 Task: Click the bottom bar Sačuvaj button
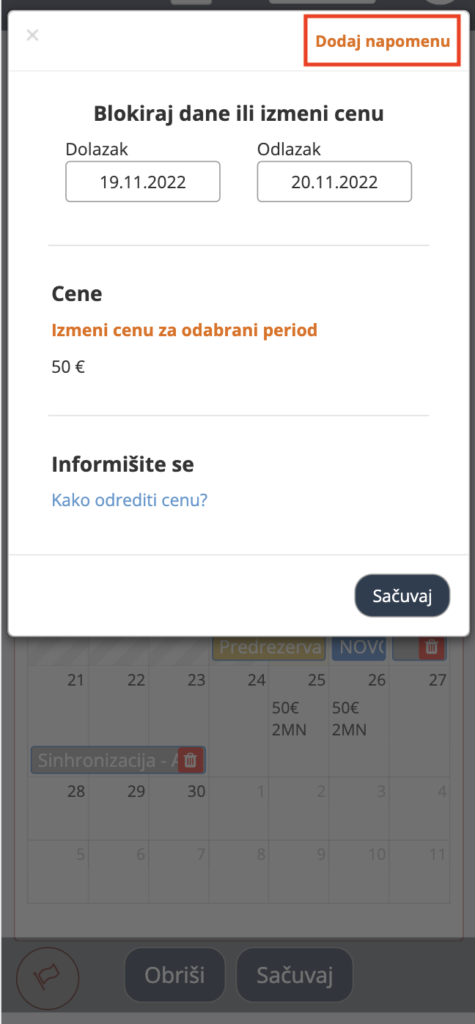coord(295,976)
